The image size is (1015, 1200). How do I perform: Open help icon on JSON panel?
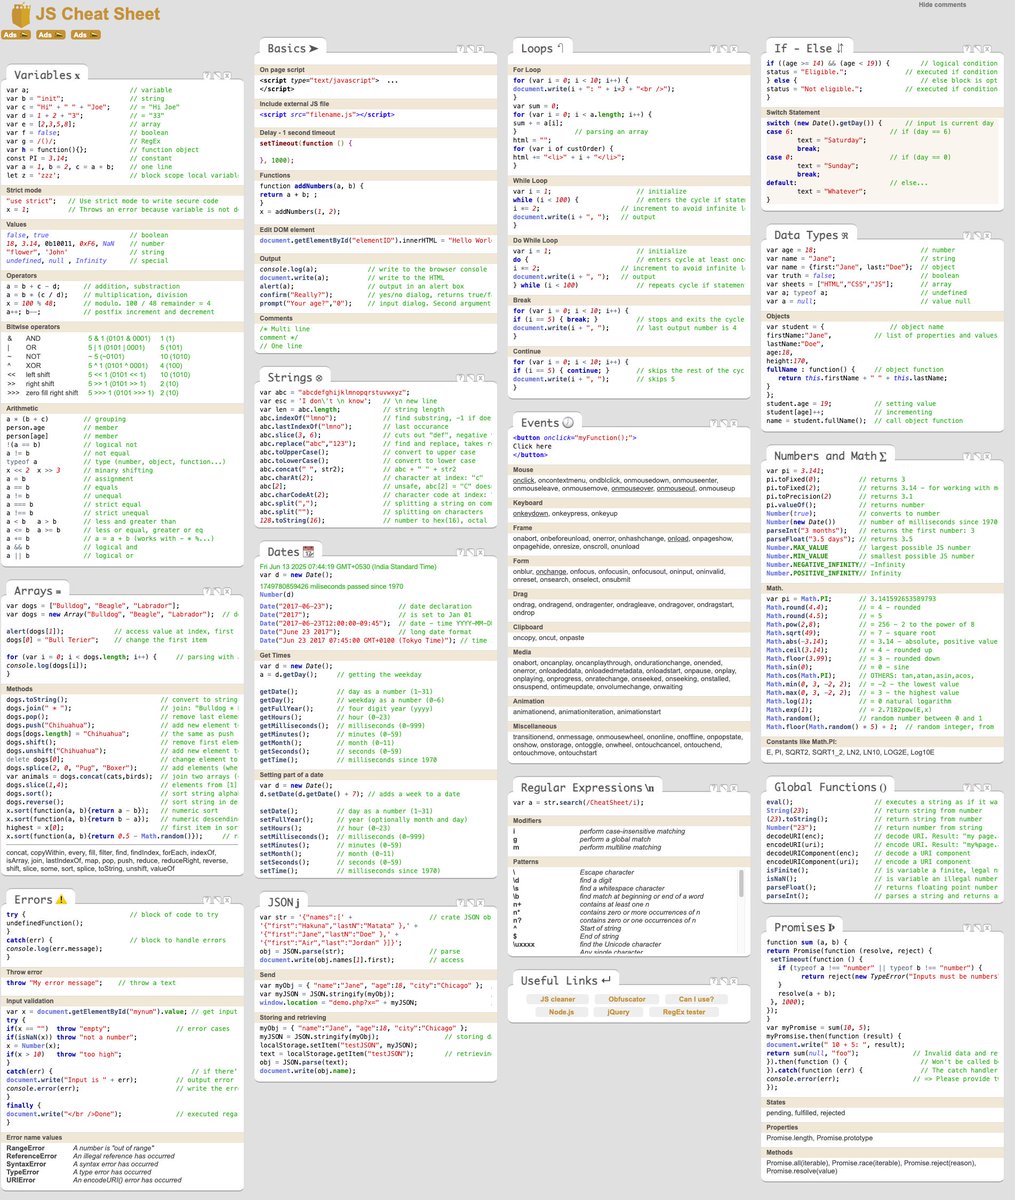459,902
